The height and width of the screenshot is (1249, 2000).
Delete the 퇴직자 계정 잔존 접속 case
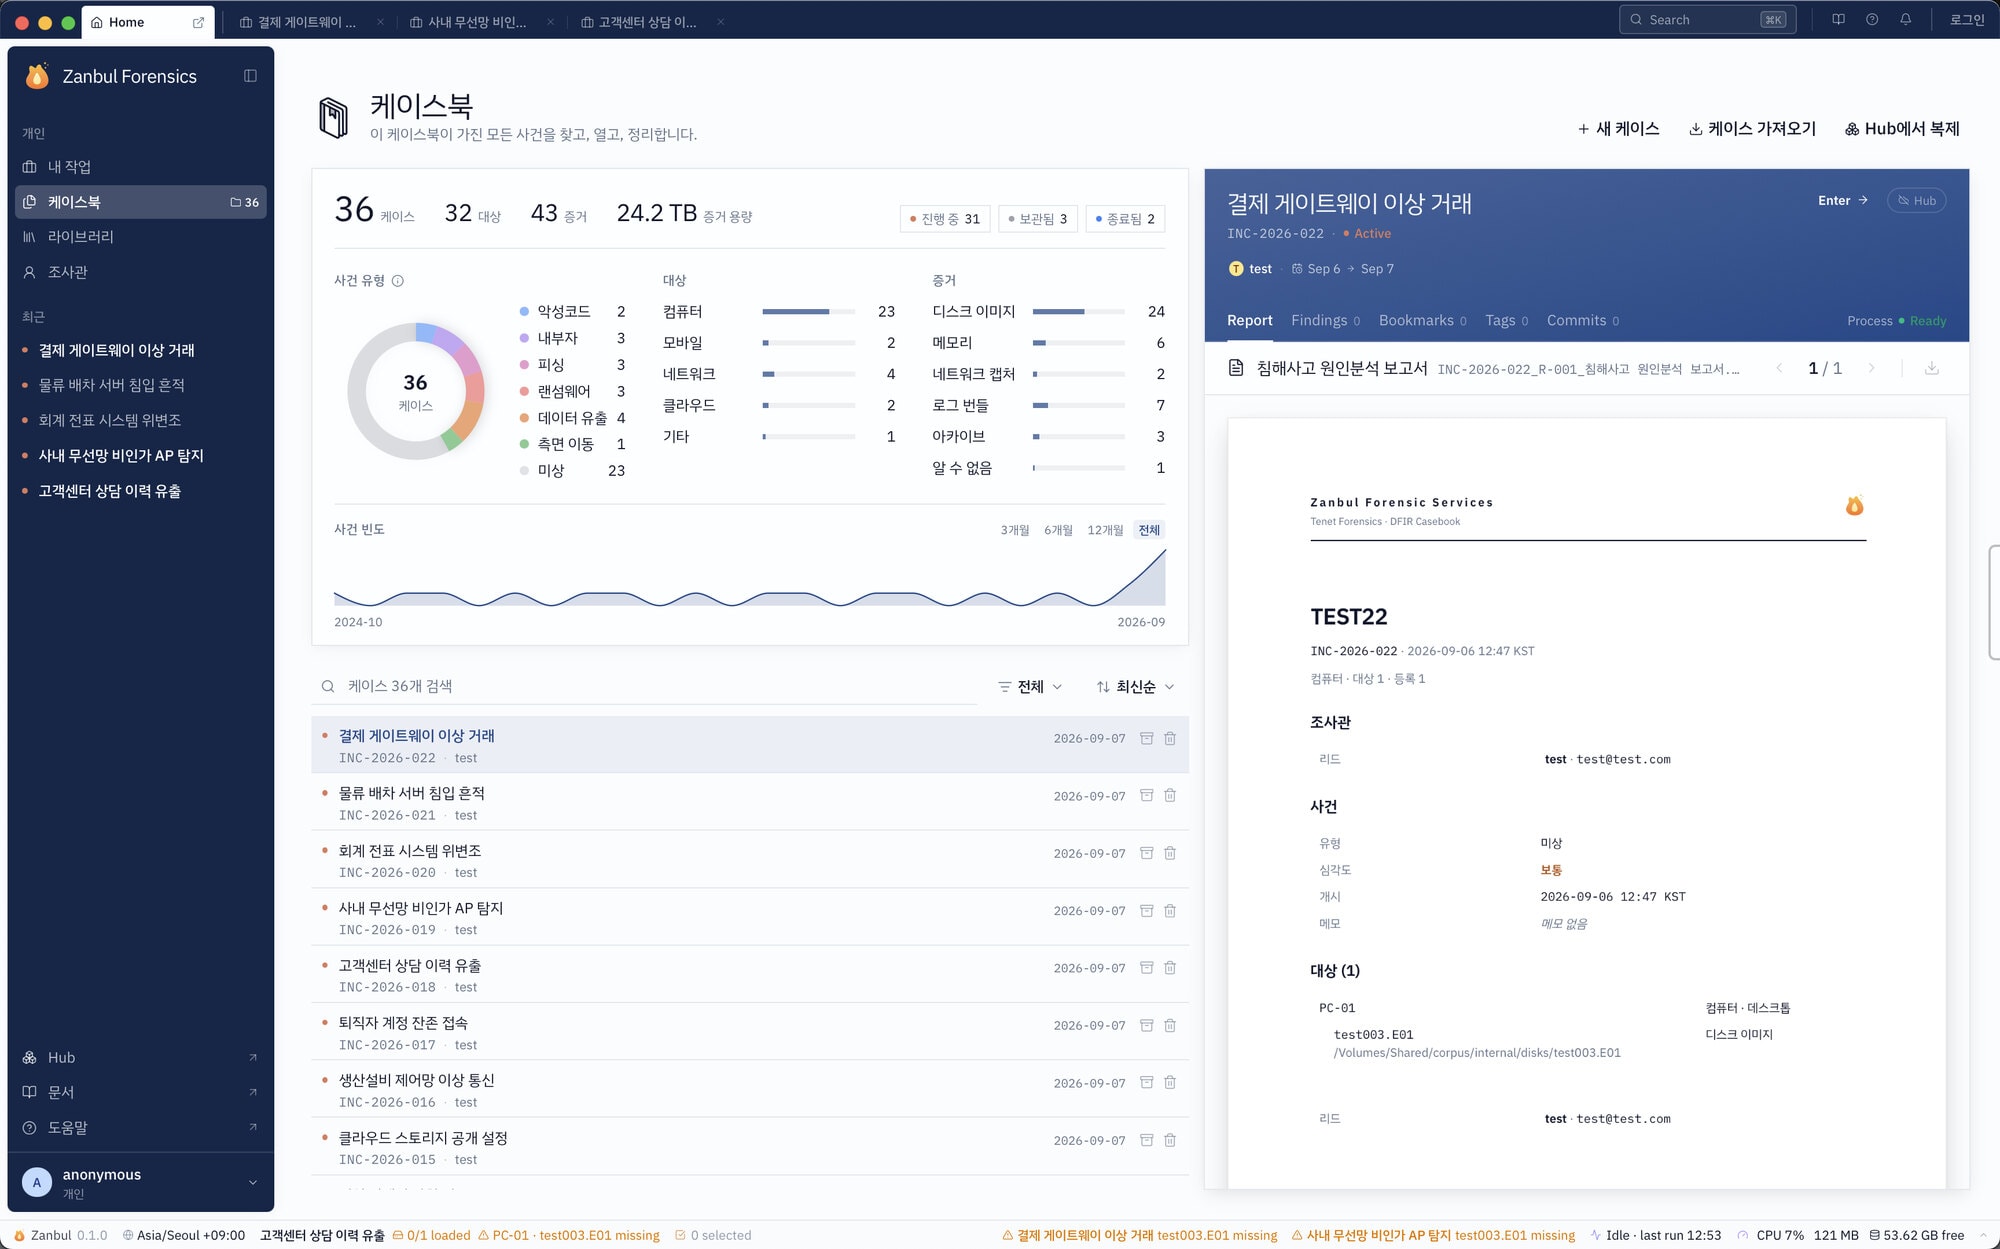[x=1170, y=1026]
